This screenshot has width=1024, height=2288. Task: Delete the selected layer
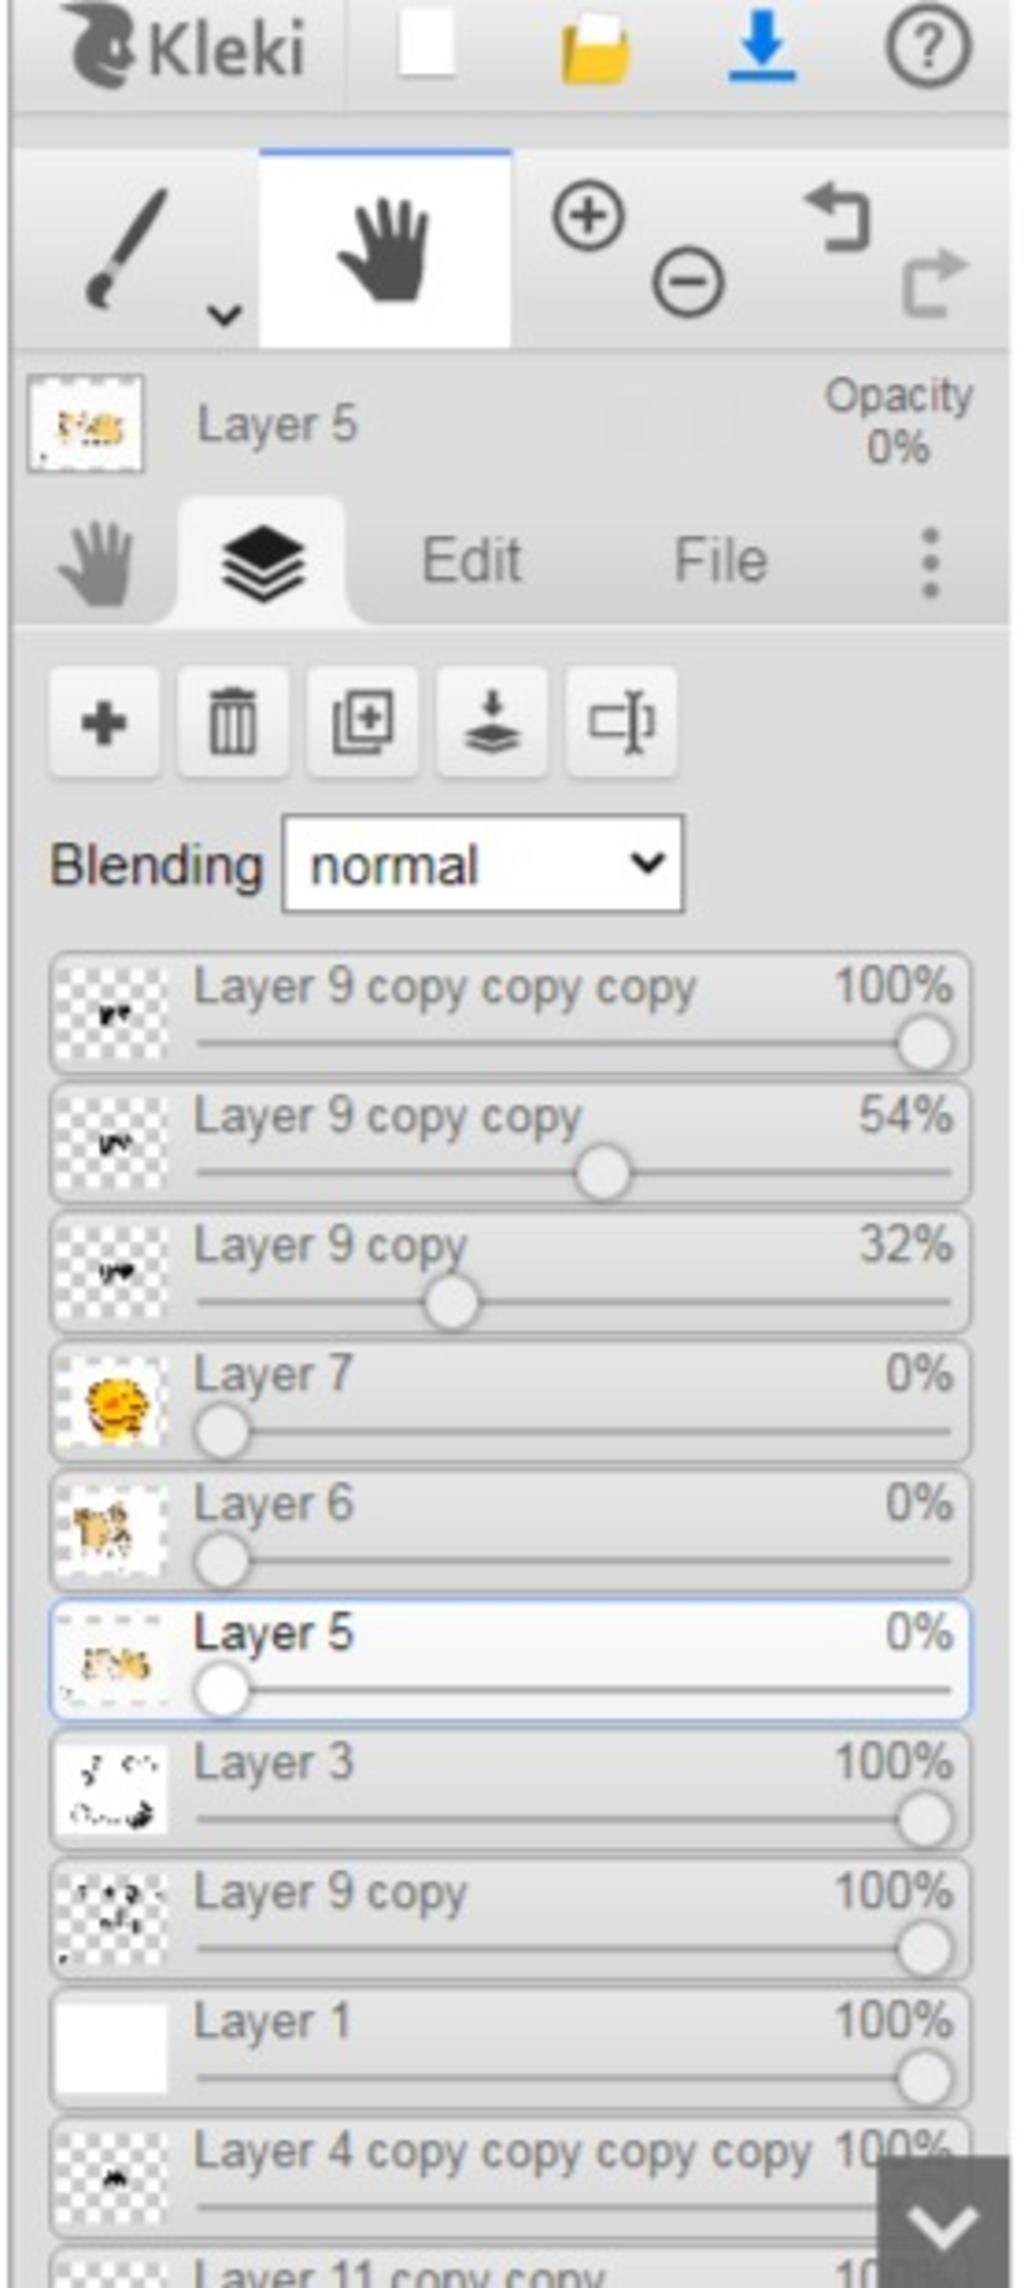tap(233, 722)
